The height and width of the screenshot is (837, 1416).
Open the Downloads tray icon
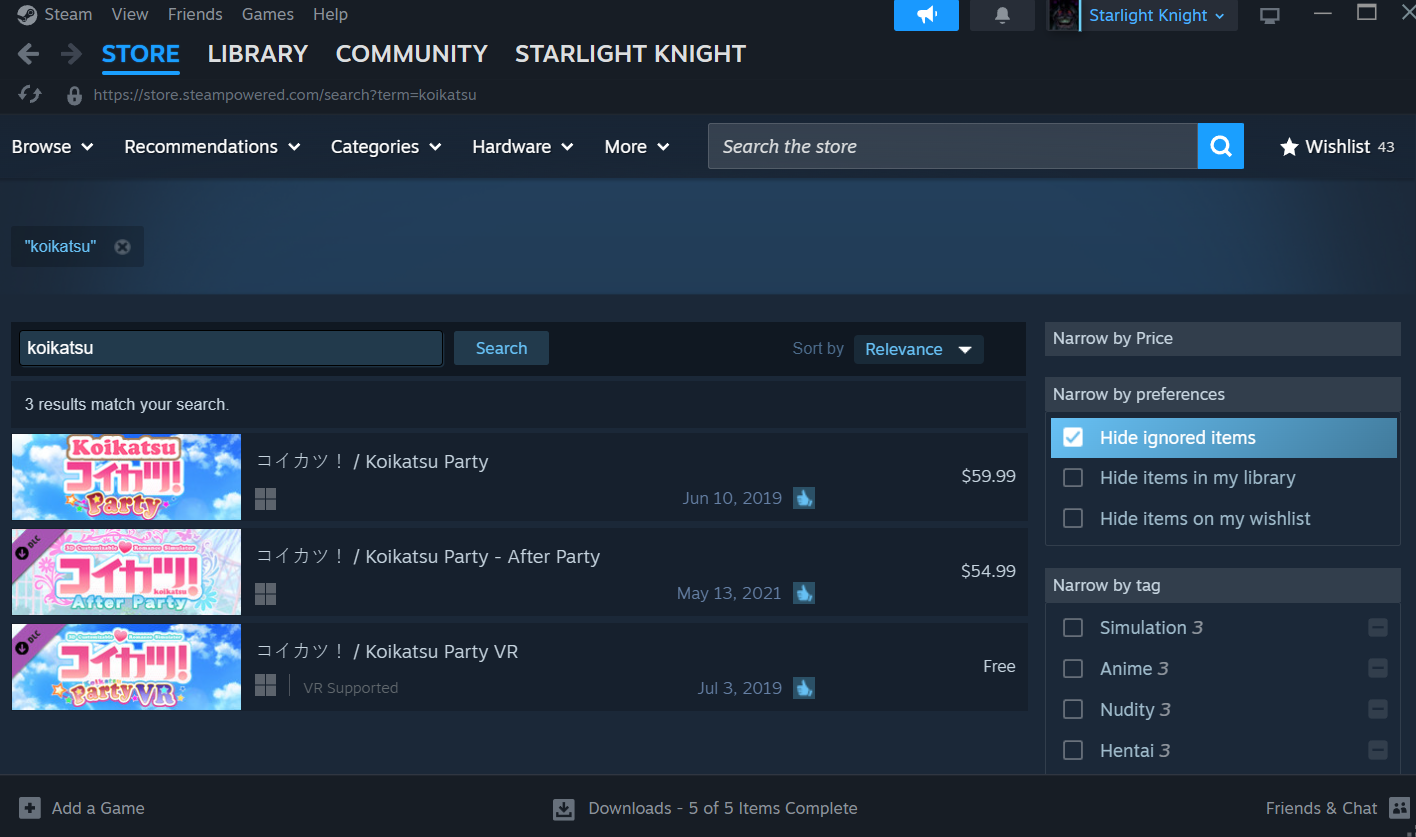coord(564,808)
